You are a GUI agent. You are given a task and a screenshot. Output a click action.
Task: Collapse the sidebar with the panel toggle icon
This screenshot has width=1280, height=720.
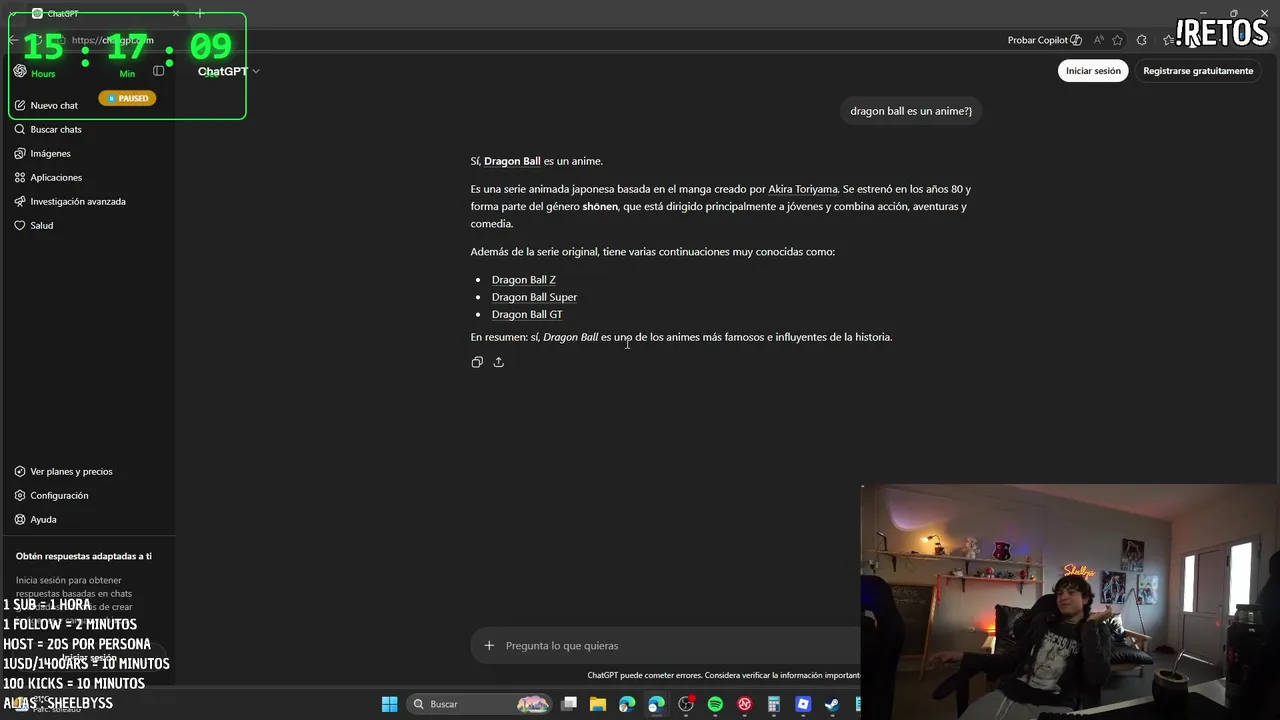coord(158,71)
